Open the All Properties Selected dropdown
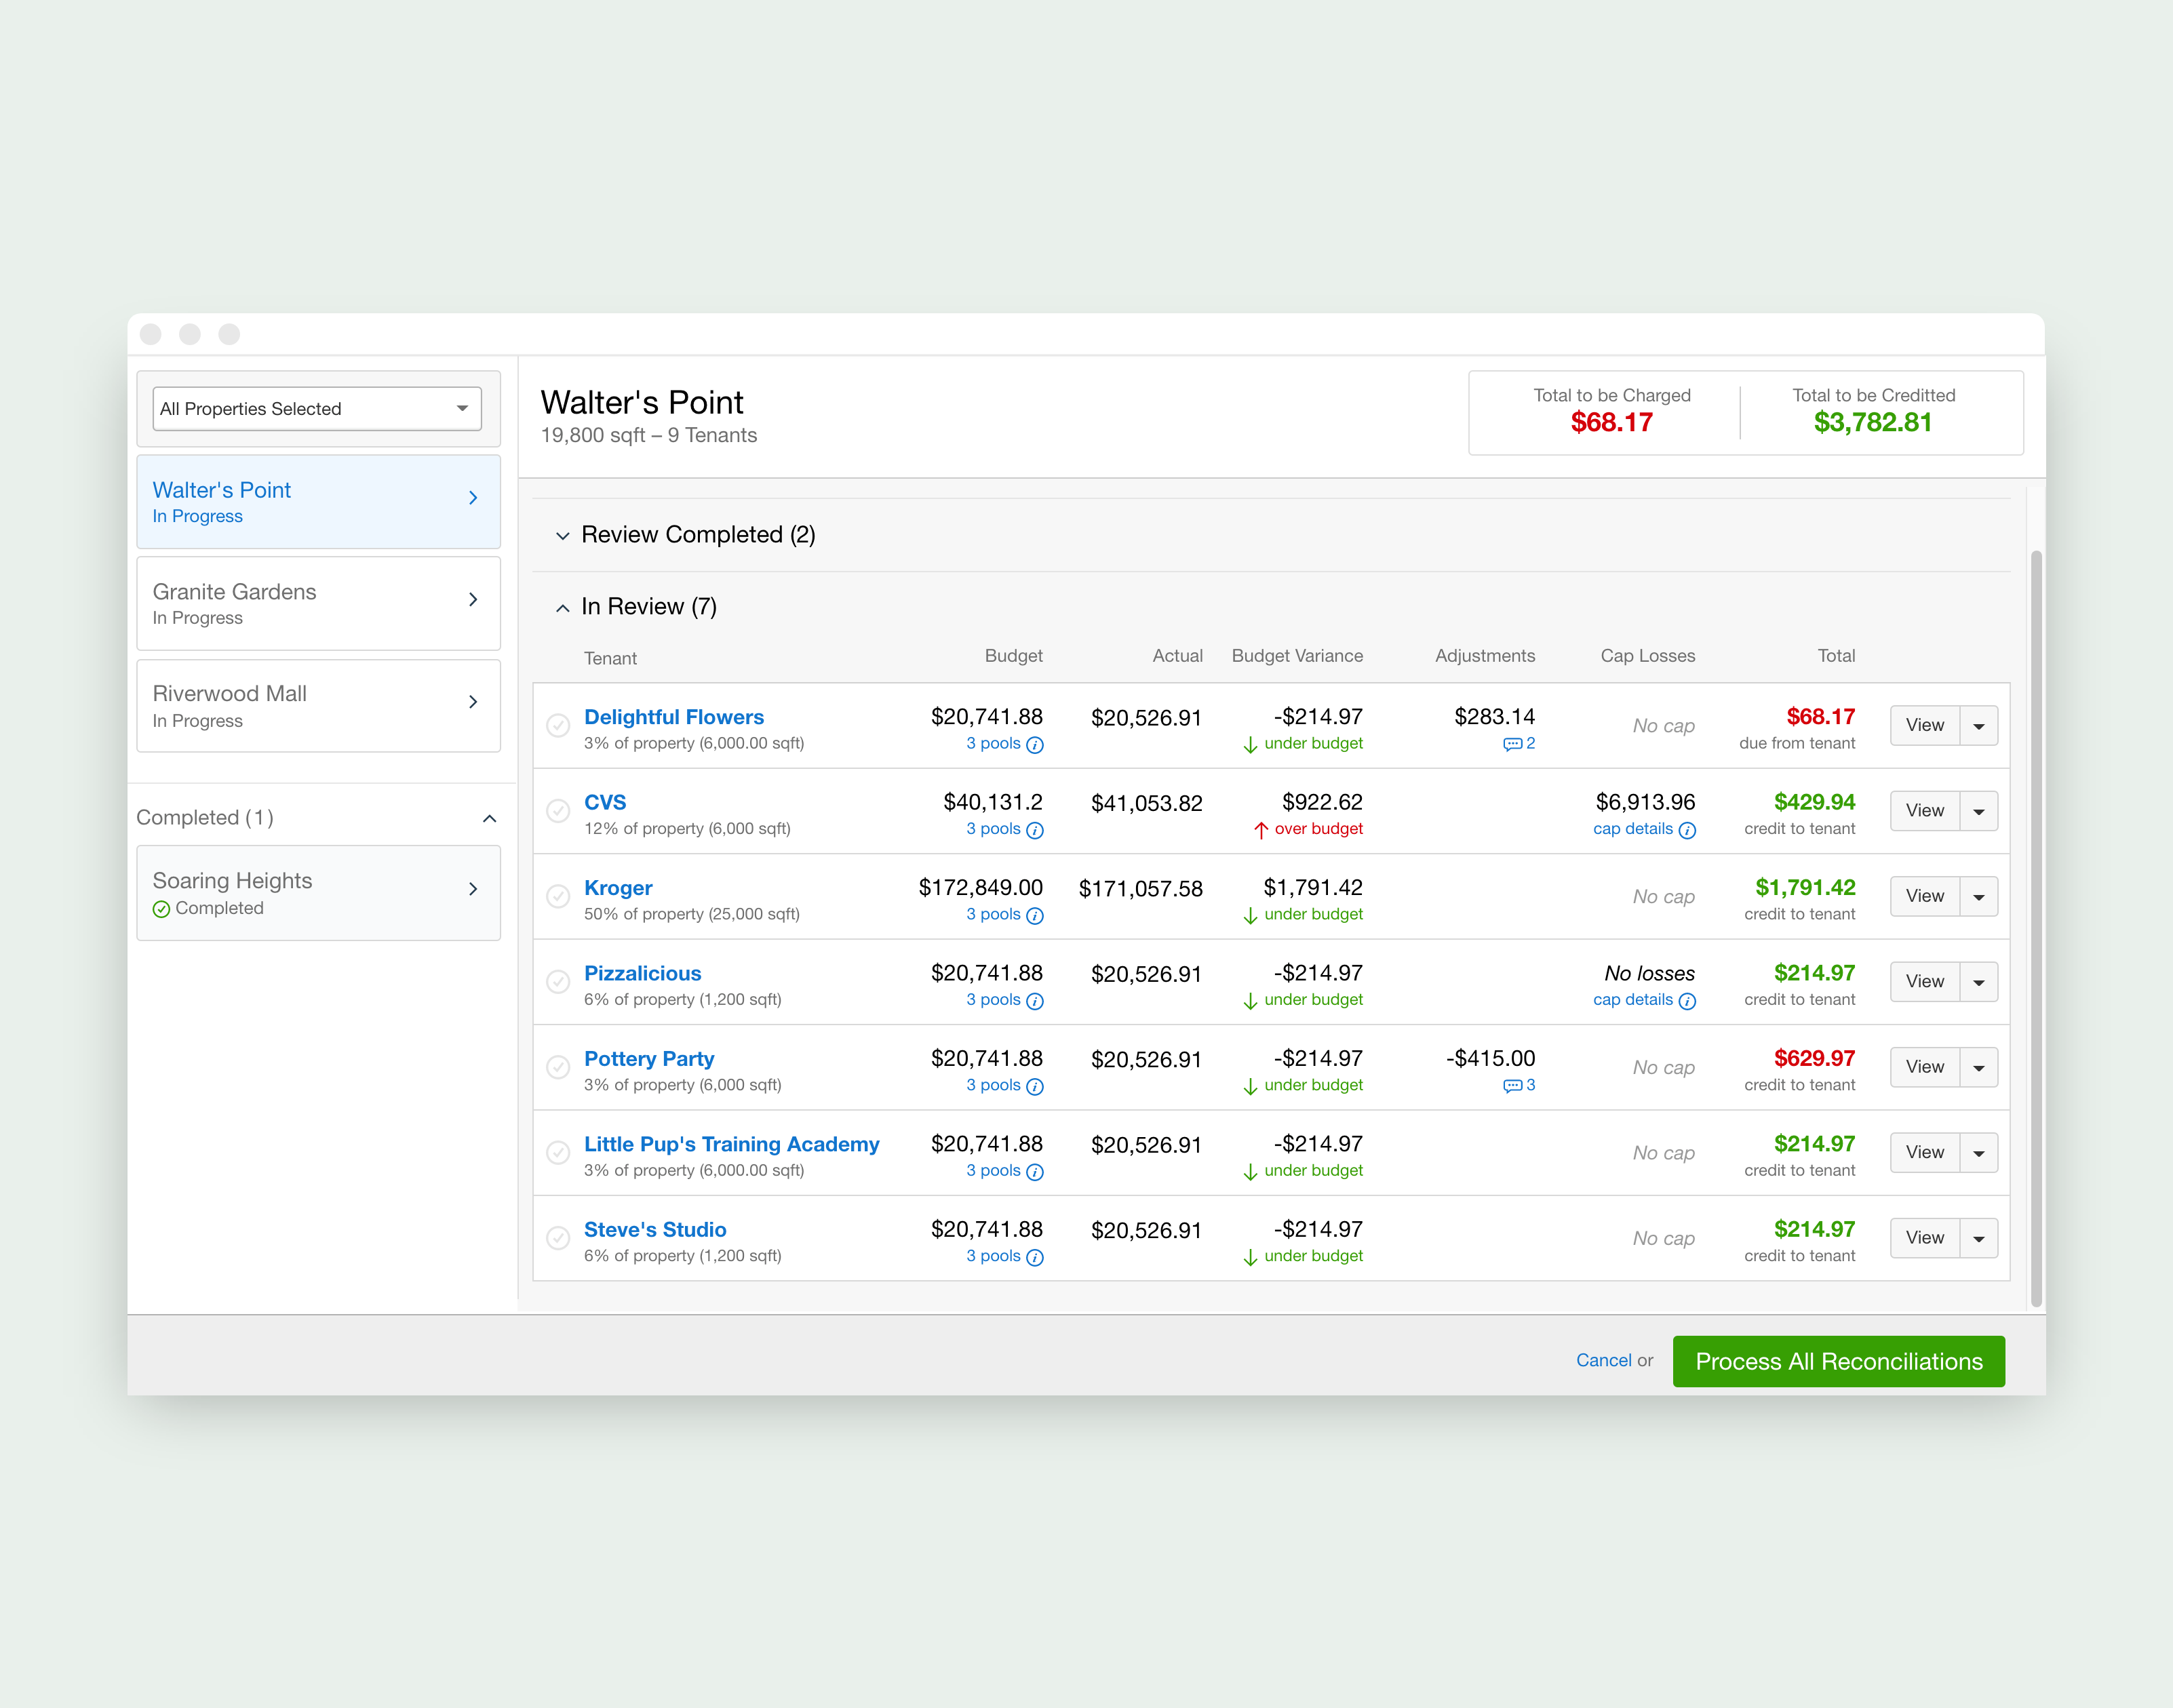 point(317,409)
